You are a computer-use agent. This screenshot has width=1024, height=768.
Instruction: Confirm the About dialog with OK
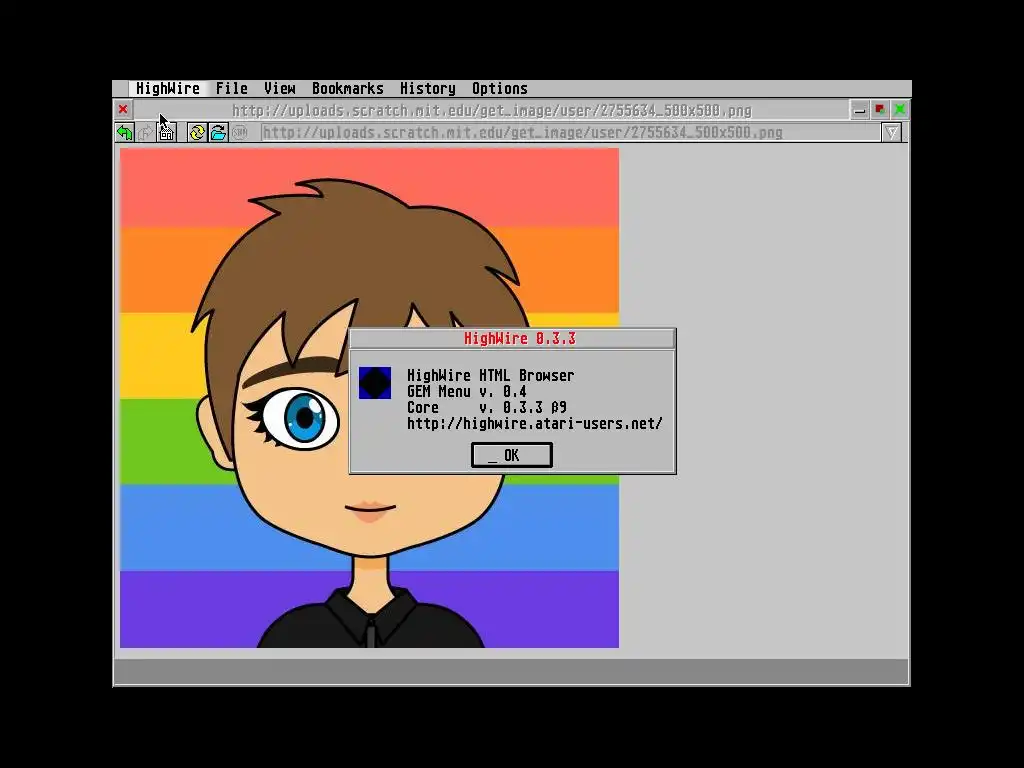[511, 455]
